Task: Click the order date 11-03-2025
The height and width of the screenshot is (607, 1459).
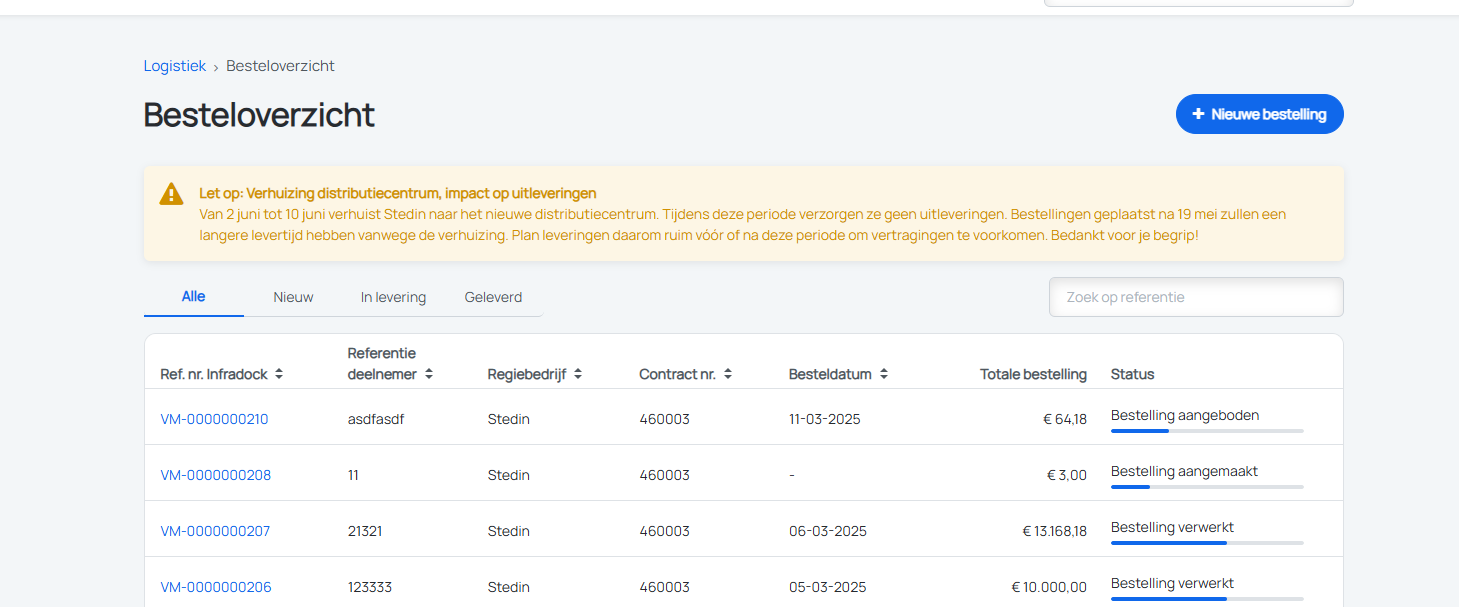Action: click(825, 419)
